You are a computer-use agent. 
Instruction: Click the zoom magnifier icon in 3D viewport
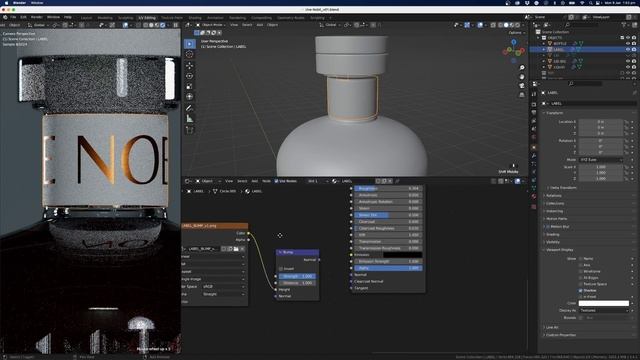coord(522,68)
